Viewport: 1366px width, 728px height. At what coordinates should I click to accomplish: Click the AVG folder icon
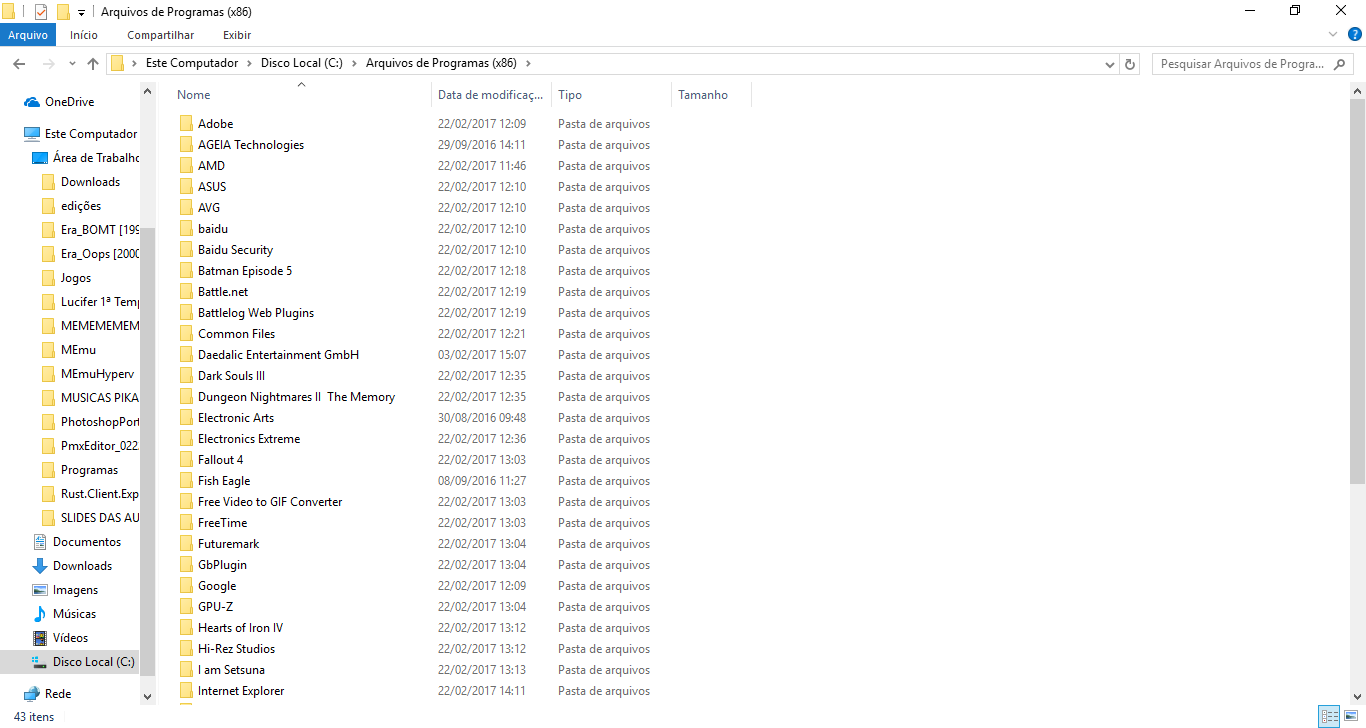click(x=186, y=208)
